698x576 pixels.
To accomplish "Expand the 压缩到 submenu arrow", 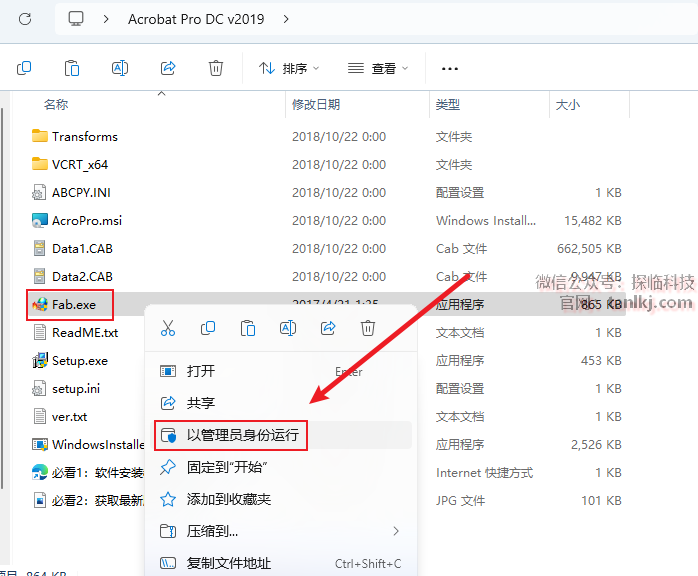I will (396, 531).
